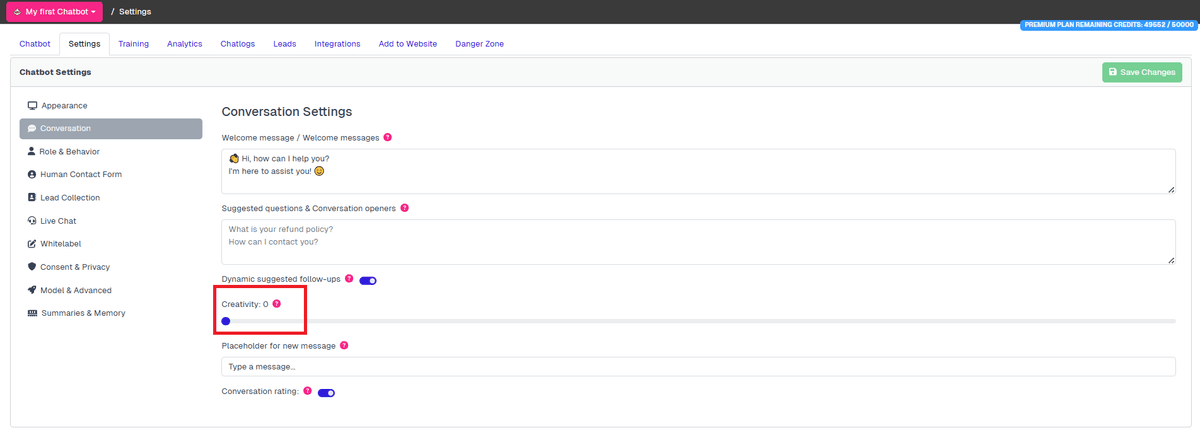Click the Appearance monitor icon in sidebar
This screenshot has height=433, width=1200.
pyautogui.click(x=32, y=106)
